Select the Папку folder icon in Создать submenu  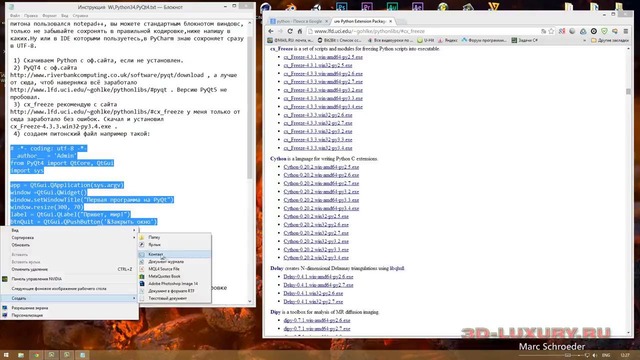click(x=142, y=237)
